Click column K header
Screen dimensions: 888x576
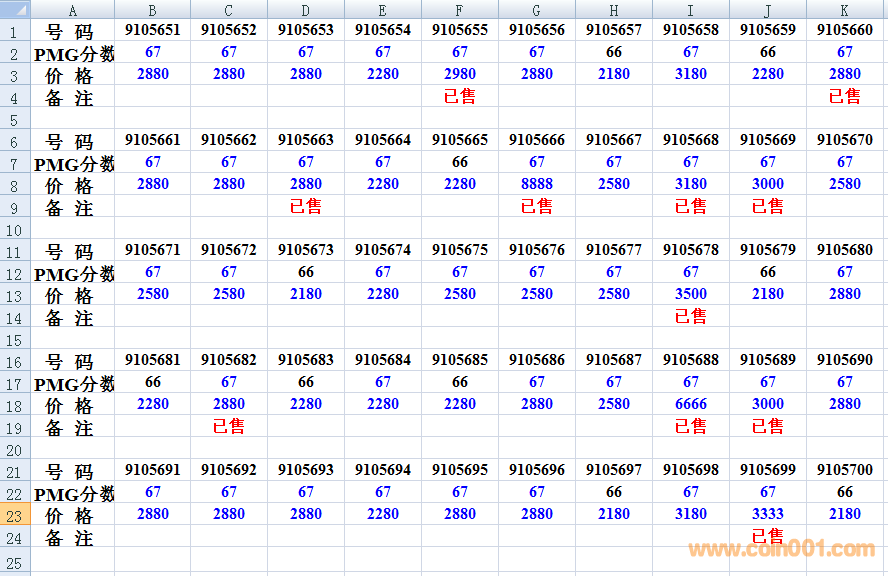pyautogui.click(x=845, y=10)
